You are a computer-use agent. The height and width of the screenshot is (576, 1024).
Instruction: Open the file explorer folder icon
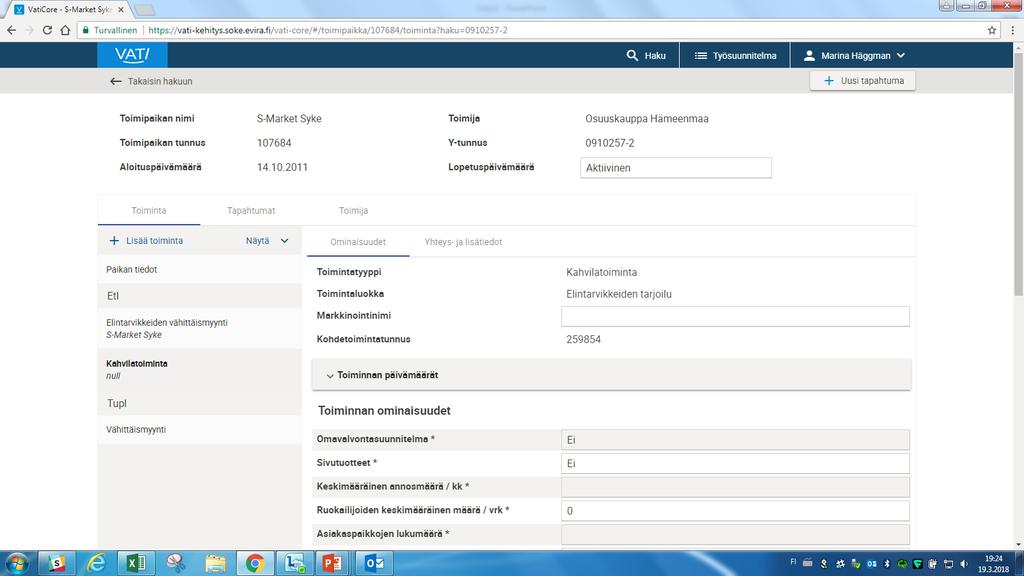tap(215, 563)
